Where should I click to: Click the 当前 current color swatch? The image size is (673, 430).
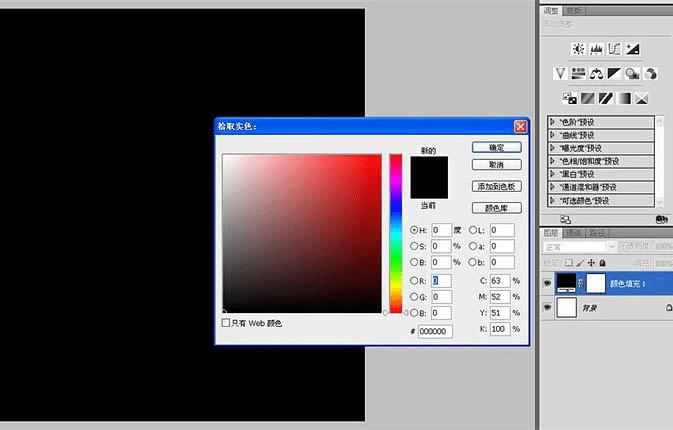(429, 188)
